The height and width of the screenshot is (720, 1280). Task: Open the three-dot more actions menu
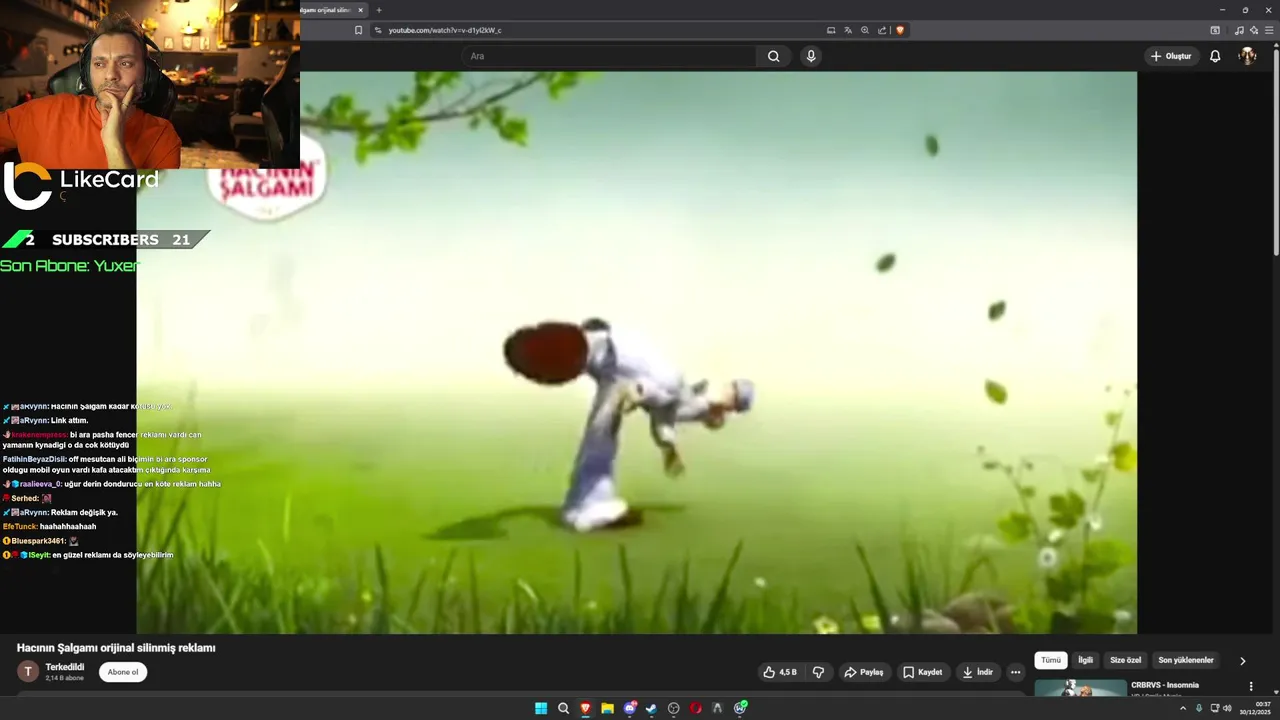click(x=1016, y=672)
